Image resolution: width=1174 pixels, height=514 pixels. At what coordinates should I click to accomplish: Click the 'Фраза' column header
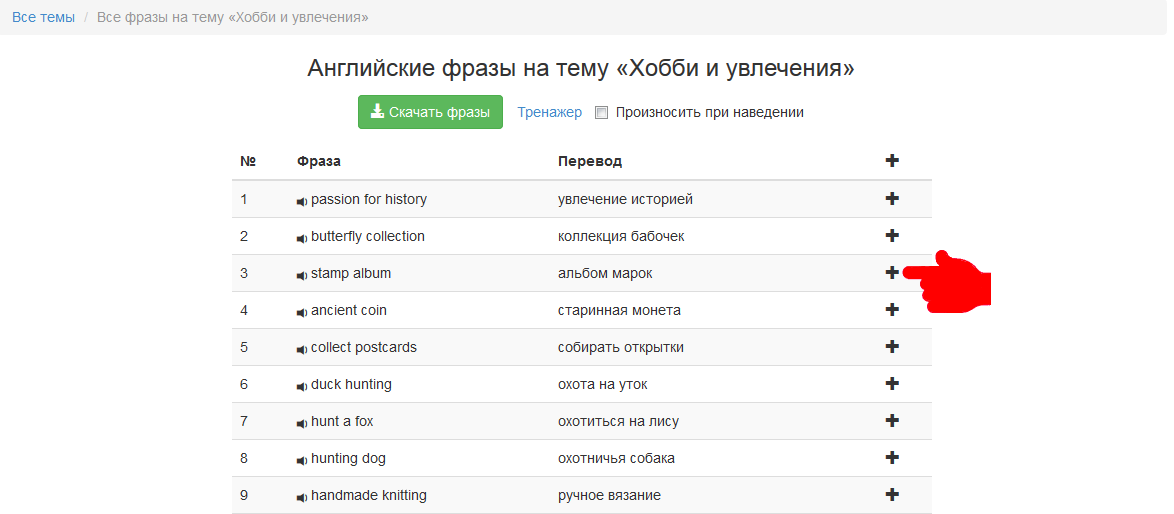(319, 161)
